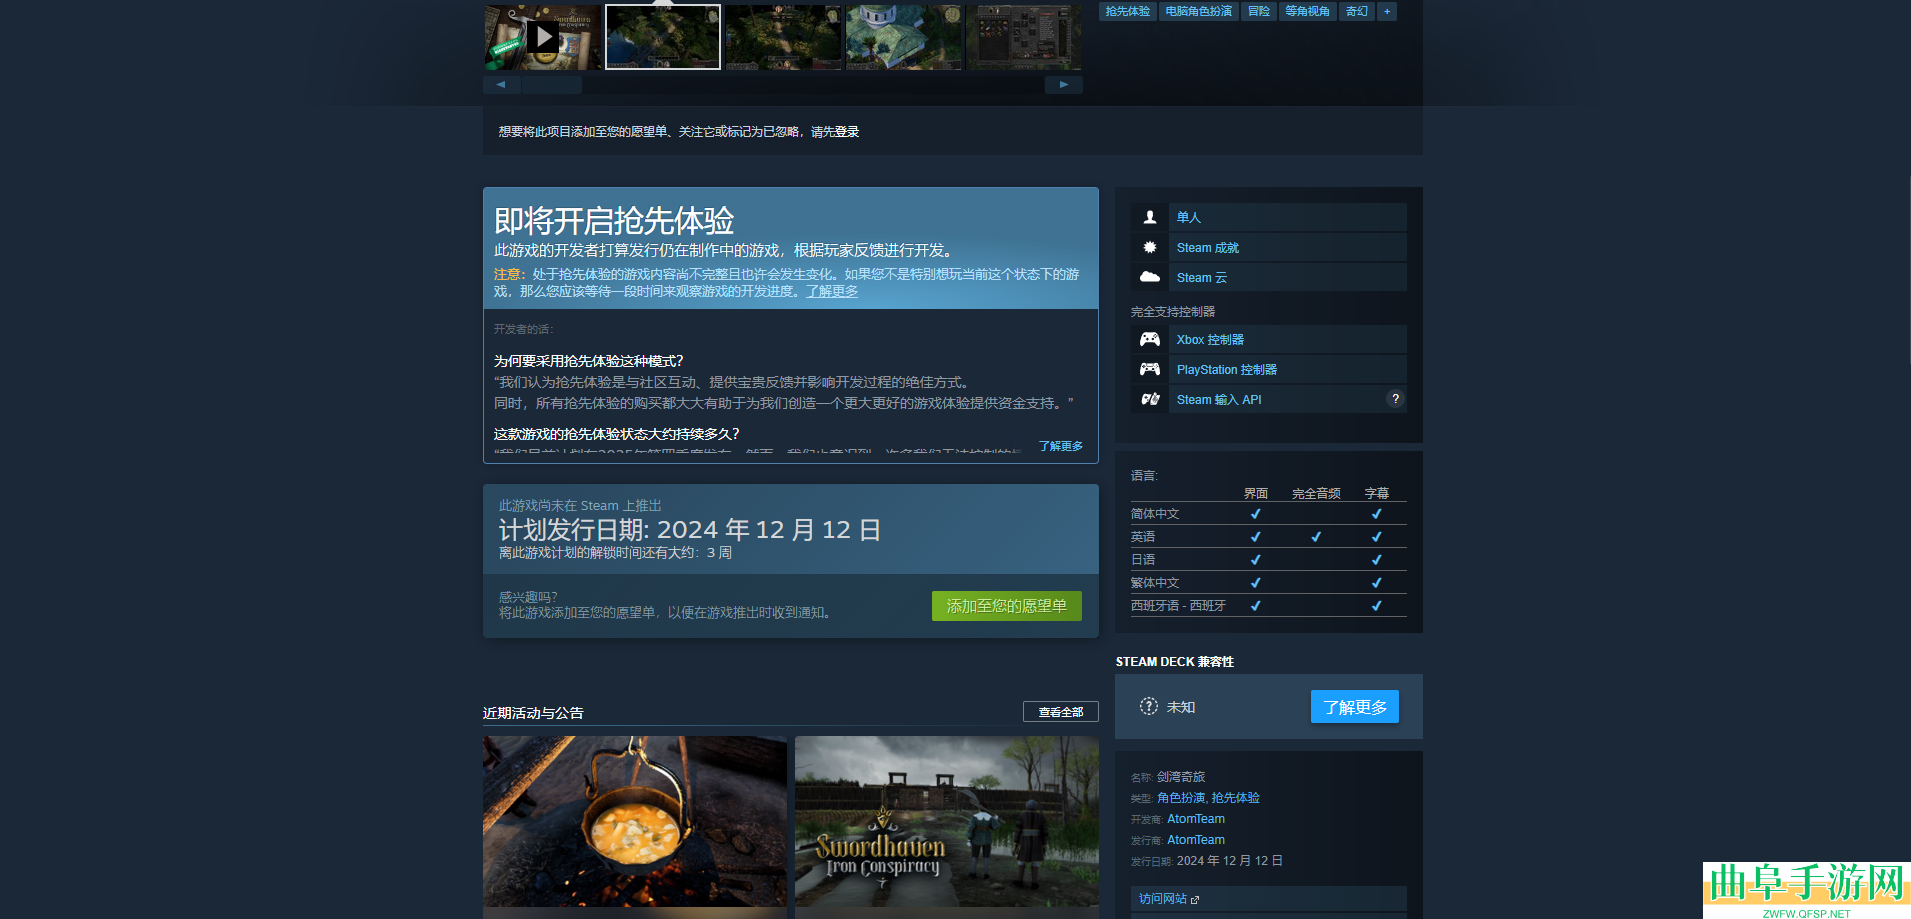Click the 简体中文 language row label
The image size is (1911, 919).
[x=1155, y=514]
